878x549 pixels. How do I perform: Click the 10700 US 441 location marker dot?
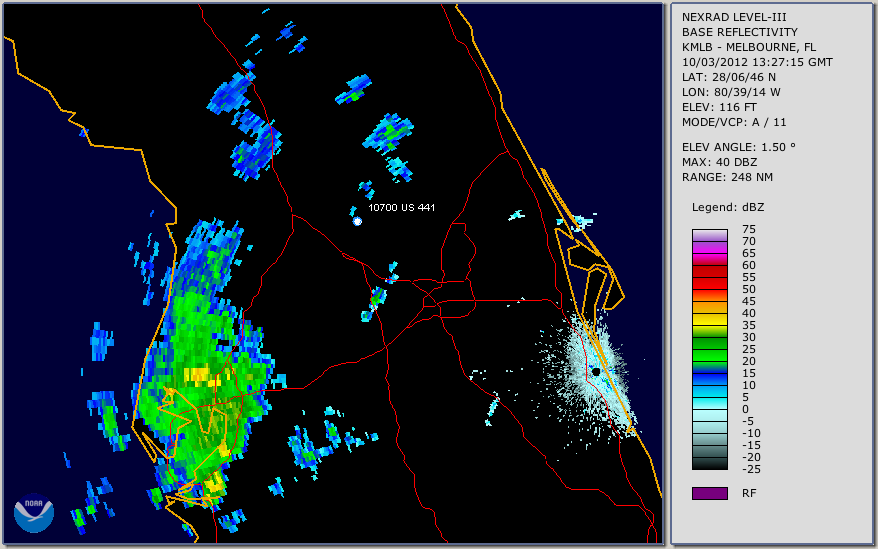pos(357,221)
